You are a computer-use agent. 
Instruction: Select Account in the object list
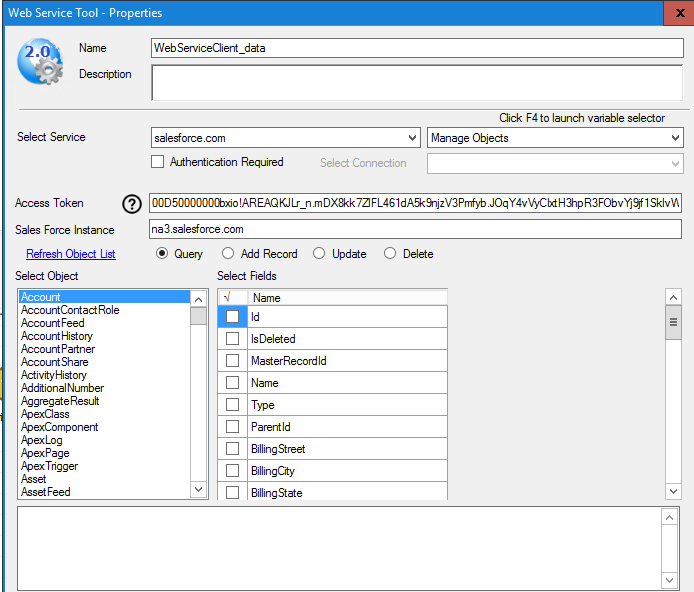(104, 297)
